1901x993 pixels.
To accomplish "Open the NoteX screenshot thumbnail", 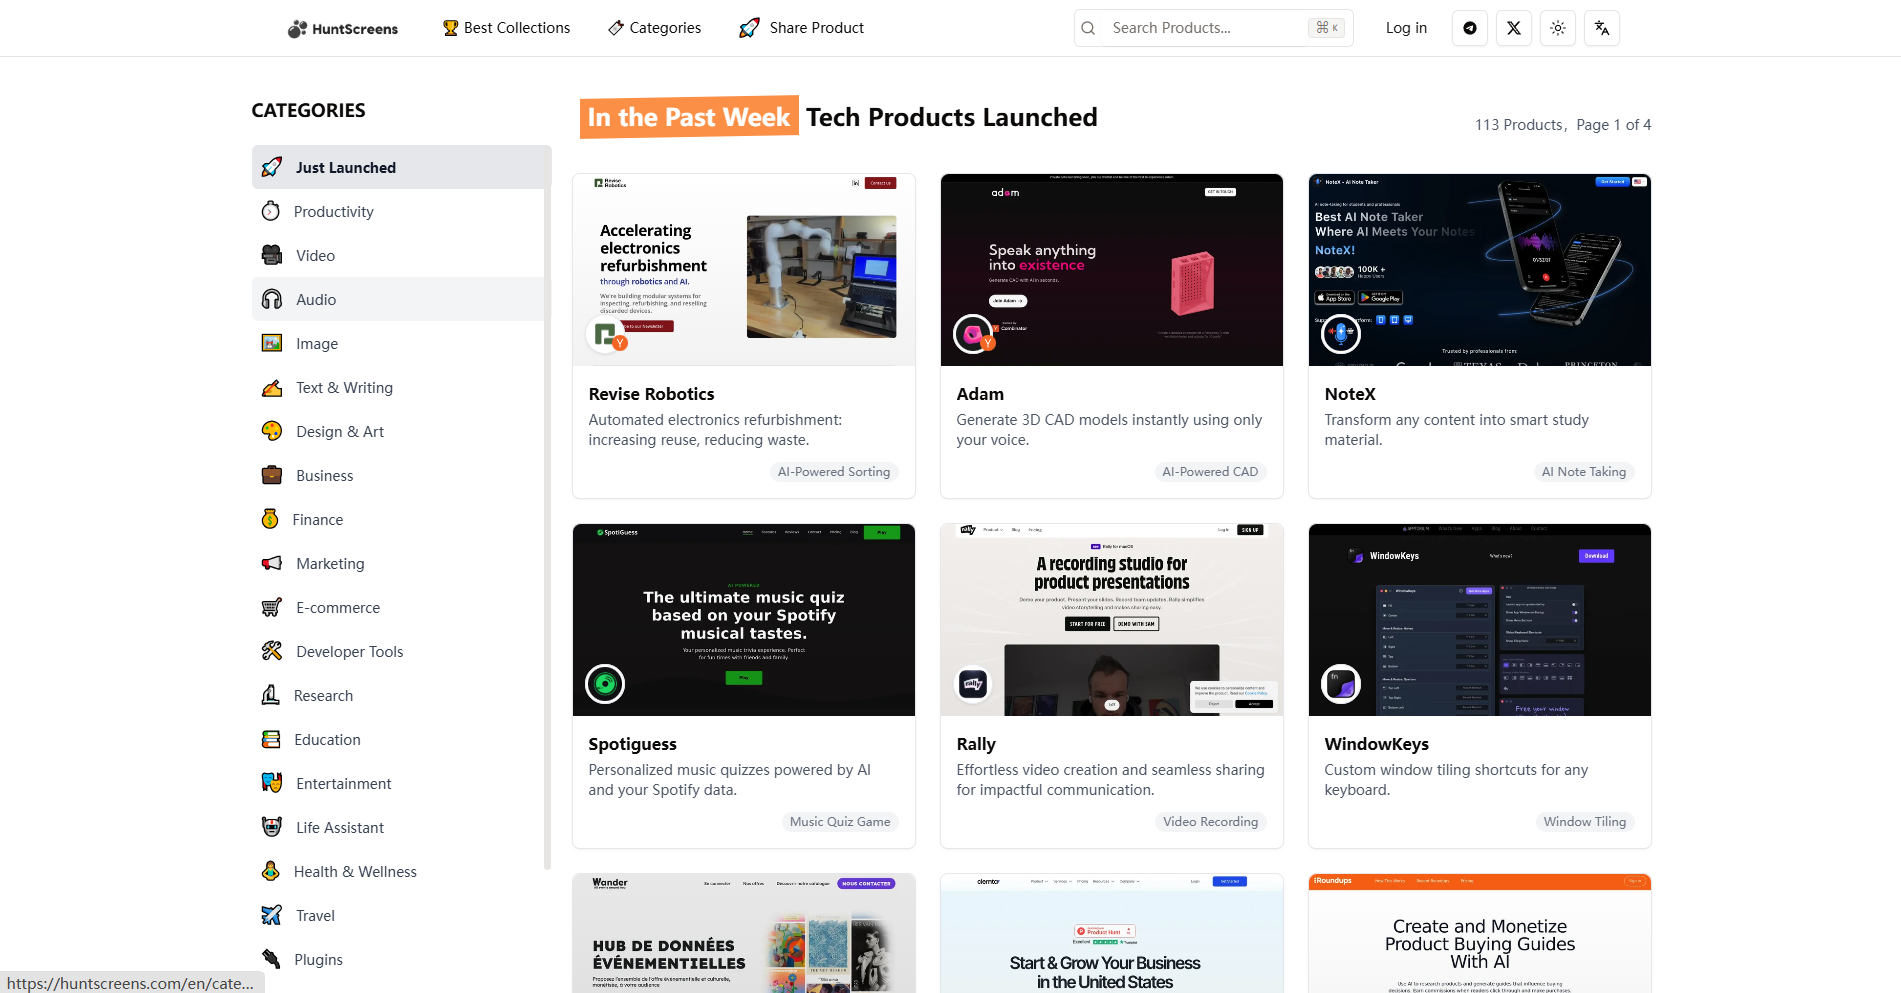I will pos(1480,270).
